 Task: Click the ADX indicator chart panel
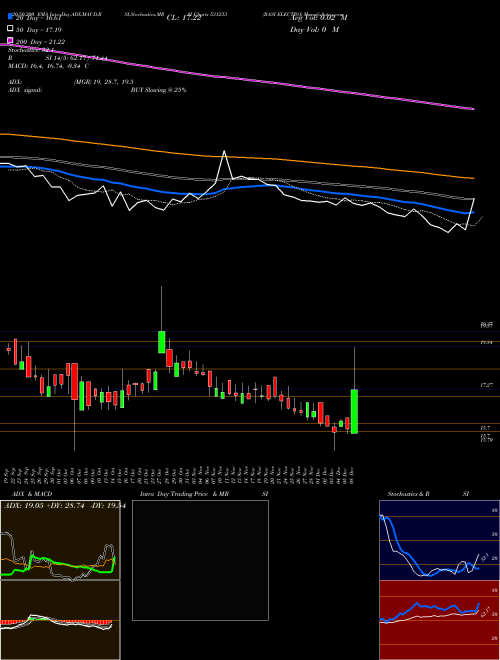(60, 540)
